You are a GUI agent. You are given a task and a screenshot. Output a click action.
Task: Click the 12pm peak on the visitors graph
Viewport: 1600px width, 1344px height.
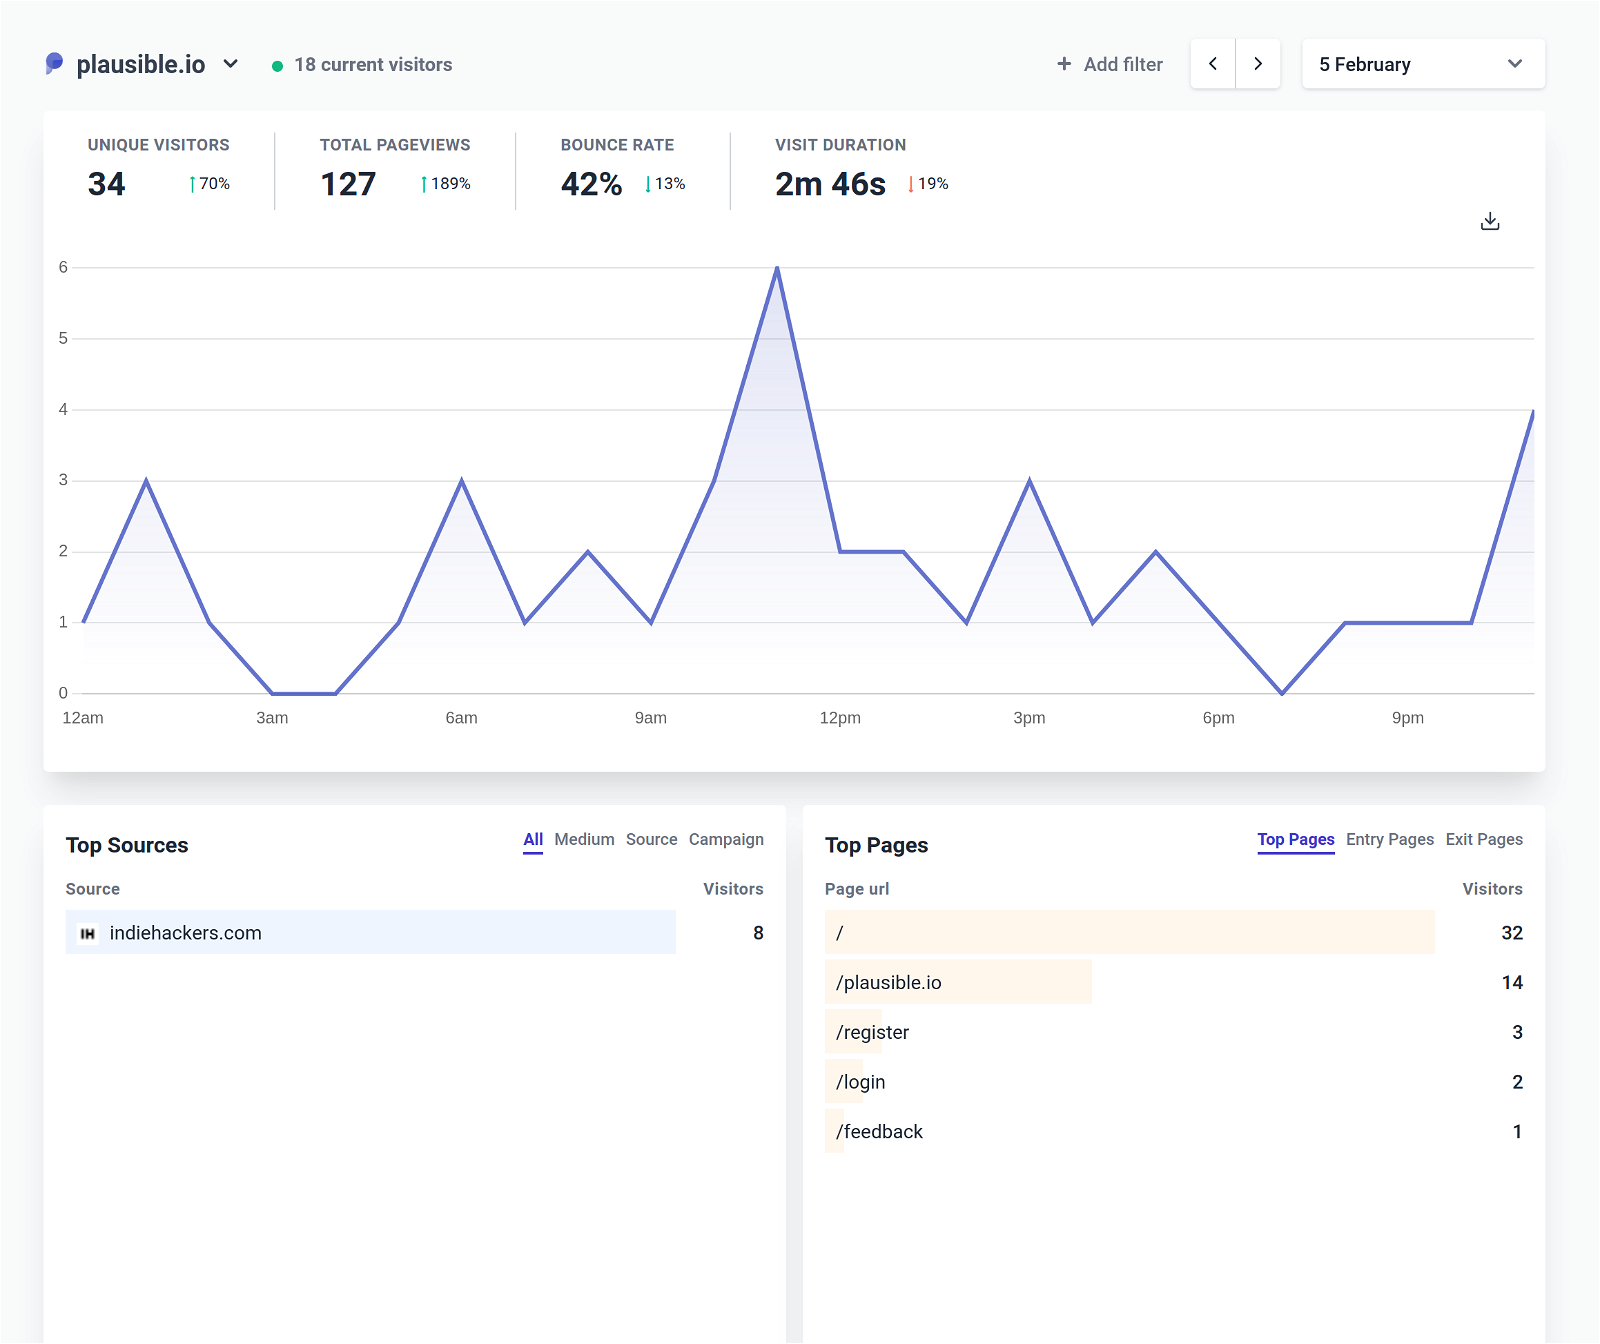(778, 267)
